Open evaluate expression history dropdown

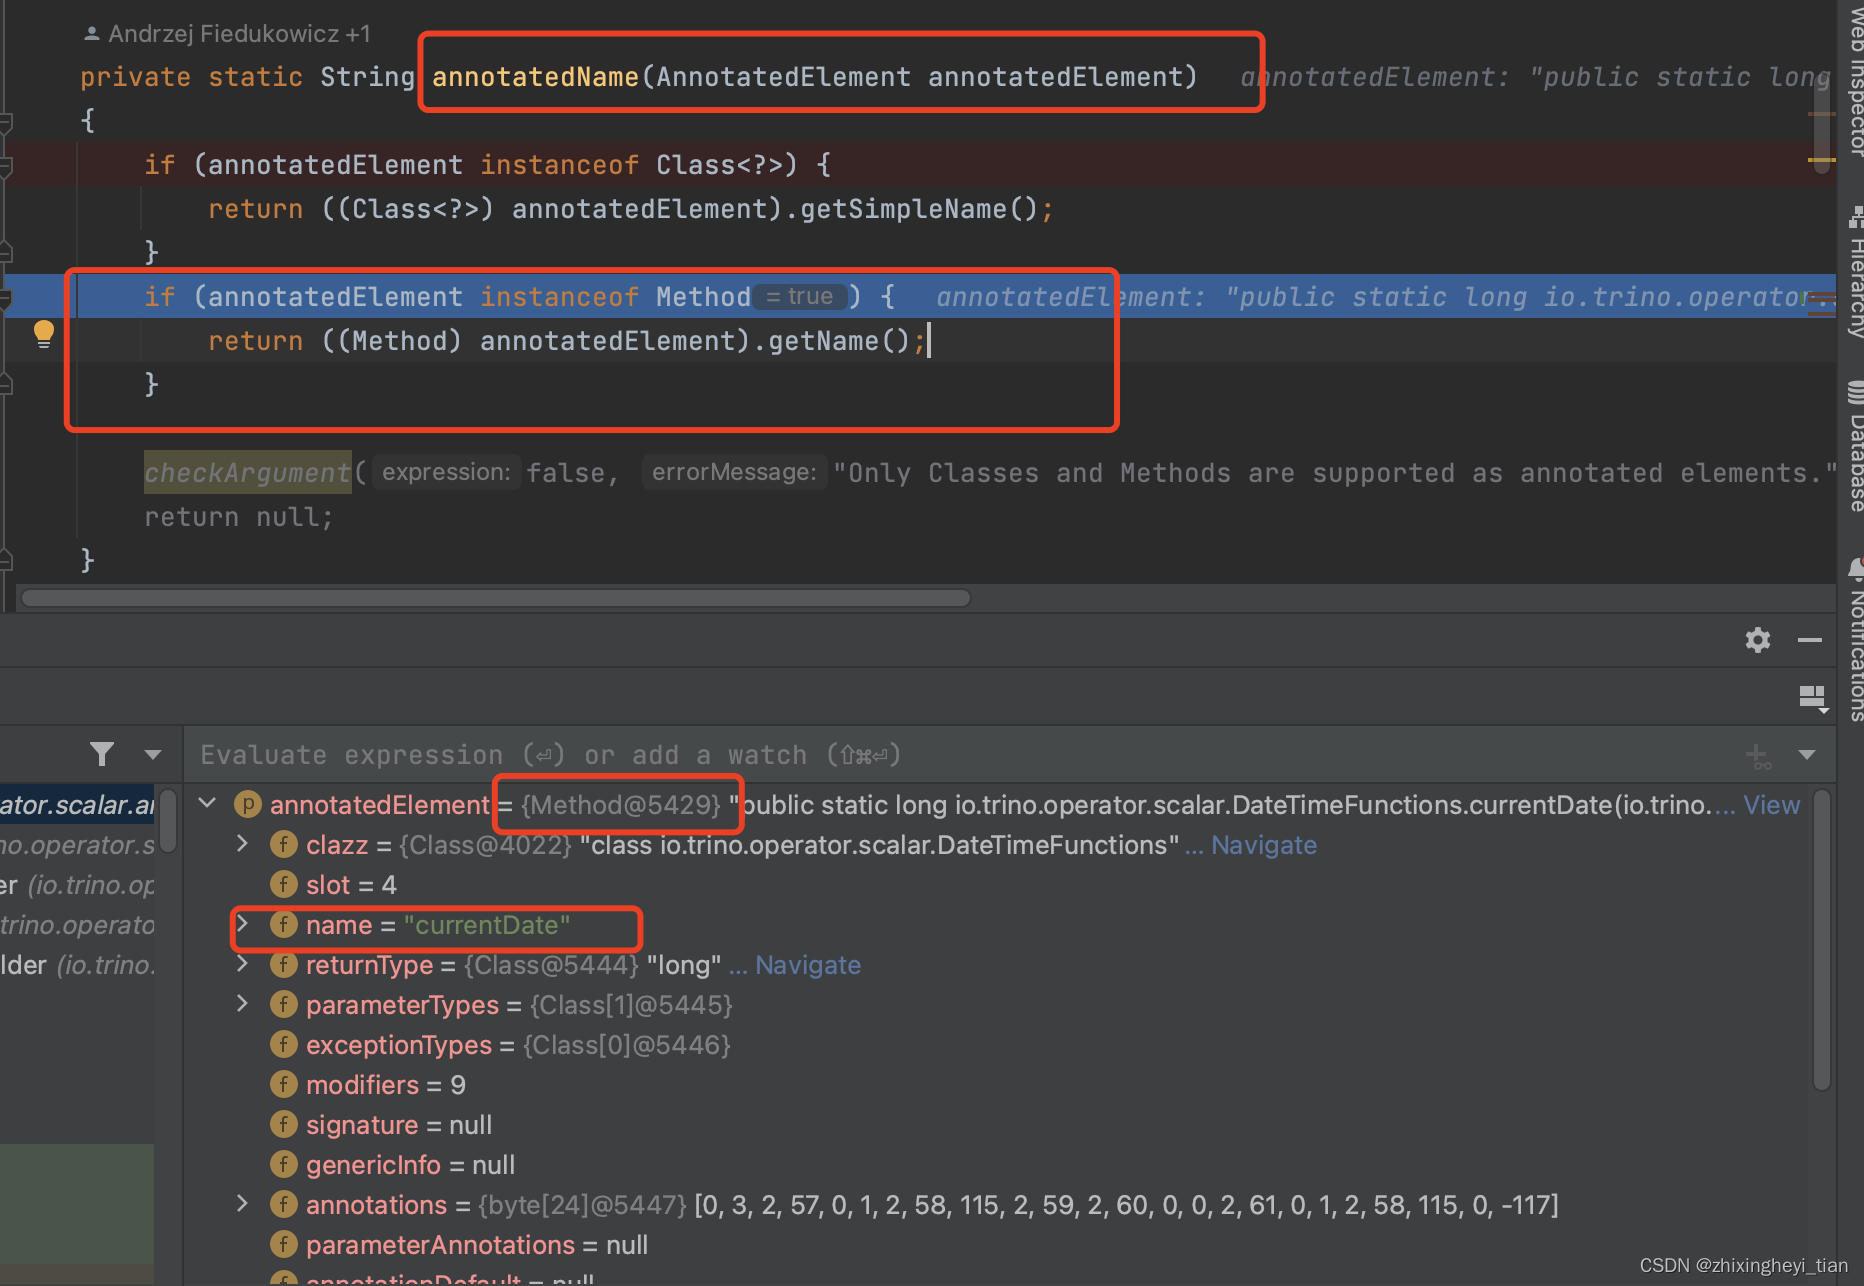(1807, 754)
